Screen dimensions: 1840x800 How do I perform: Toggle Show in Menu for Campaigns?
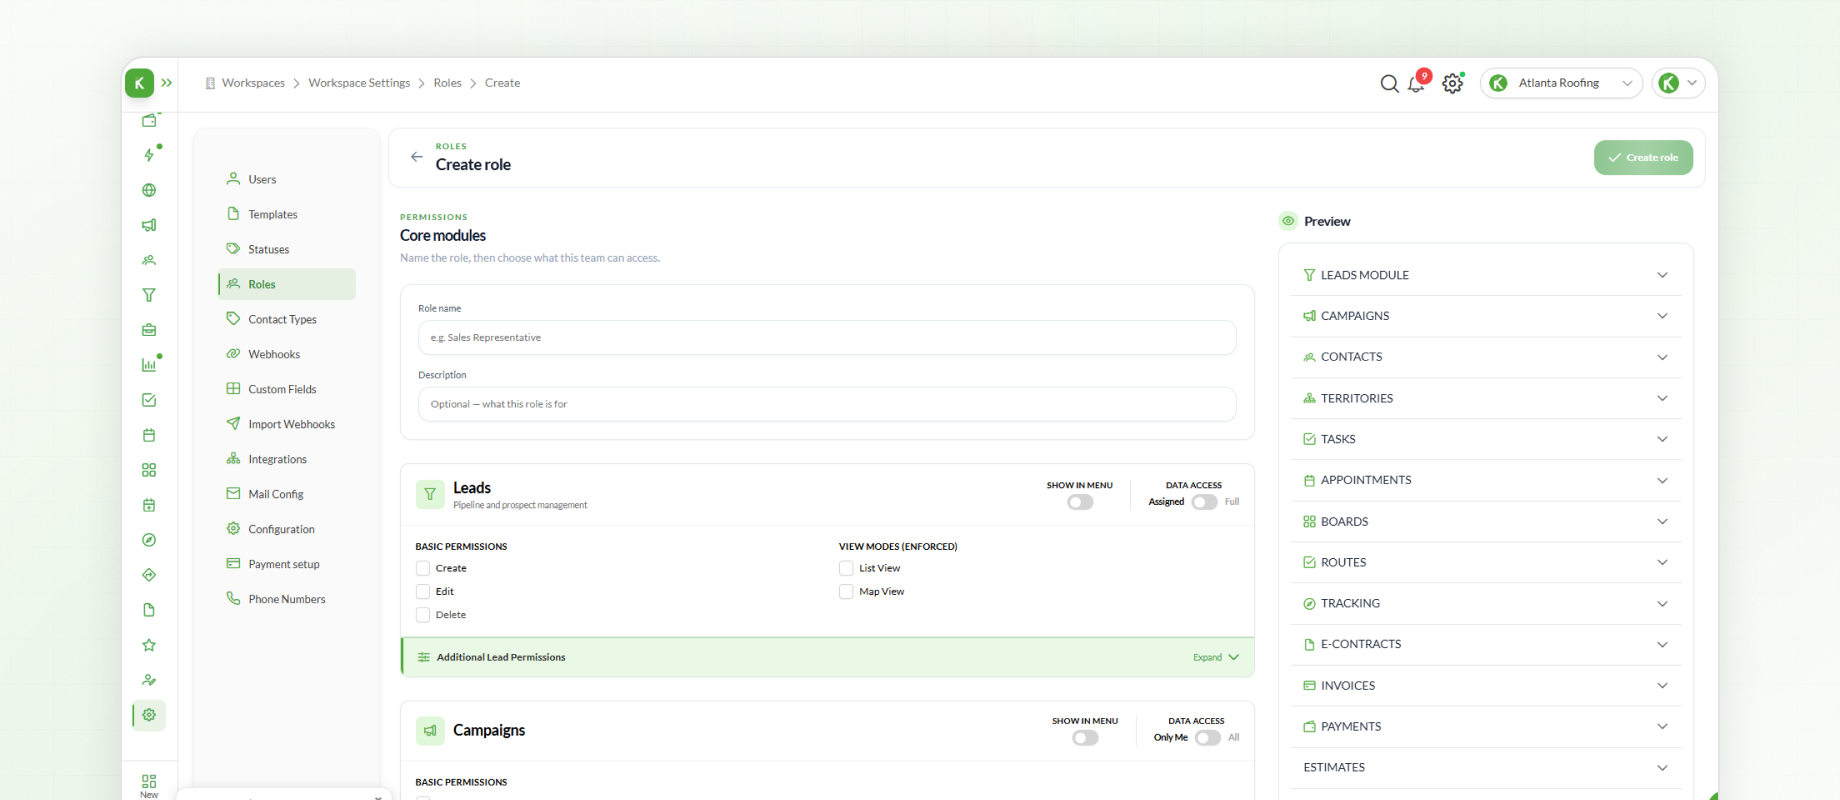tap(1085, 738)
